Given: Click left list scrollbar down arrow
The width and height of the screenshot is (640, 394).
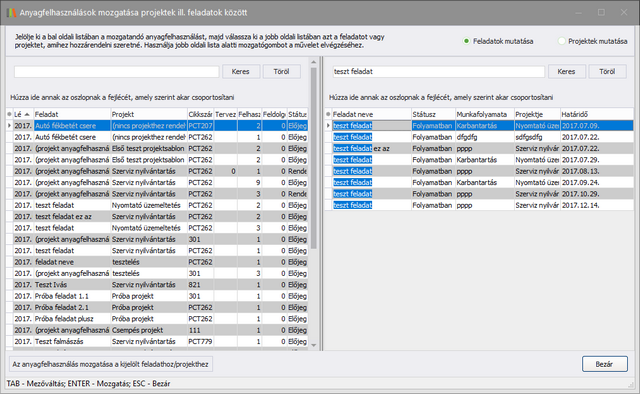Looking at the screenshot, I should tap(313, 345).
